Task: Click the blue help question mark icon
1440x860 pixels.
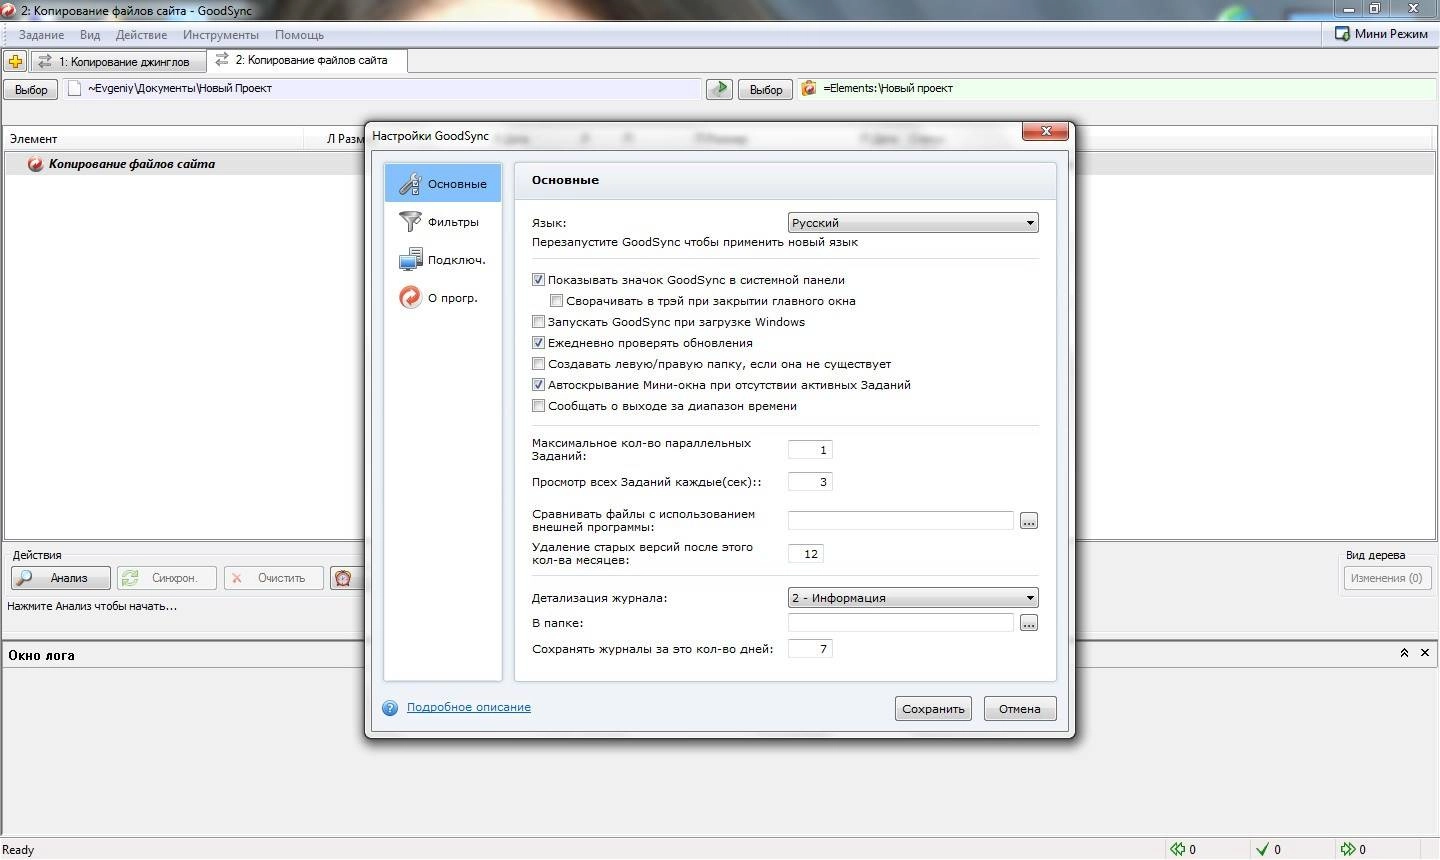Action: [x=390, y=708]
